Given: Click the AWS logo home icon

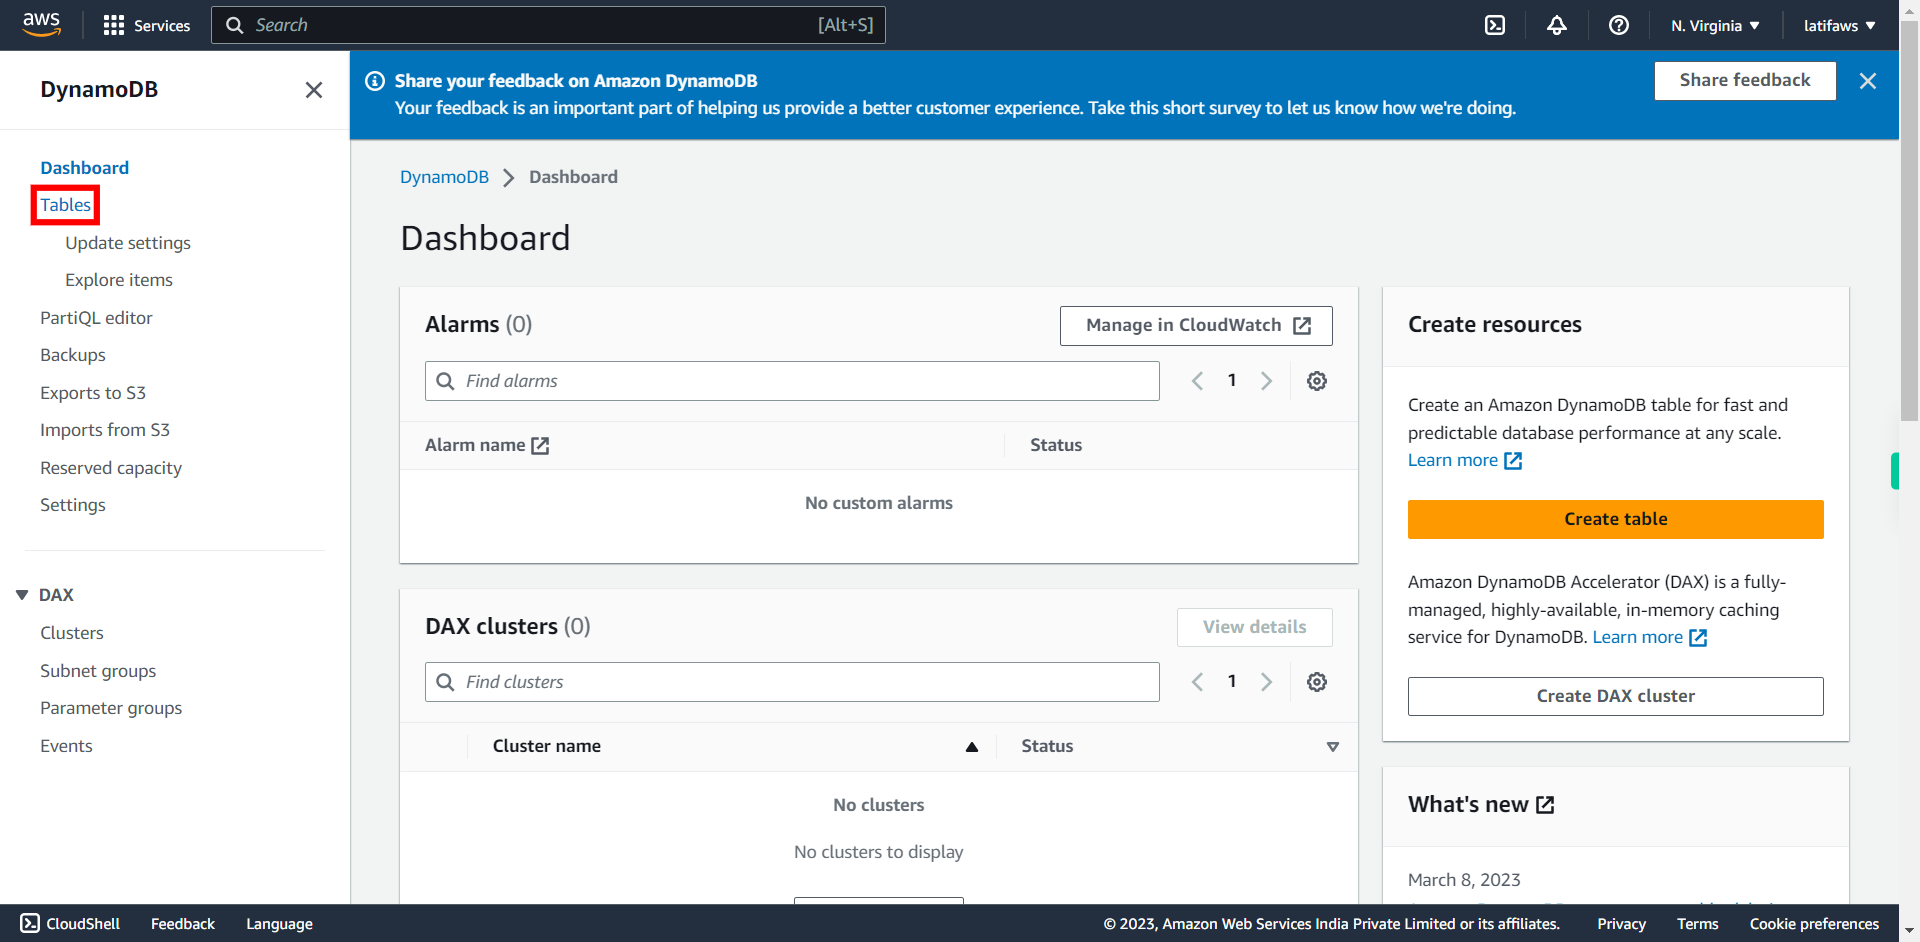Looking at the screenshot, I should click(41, 25).
